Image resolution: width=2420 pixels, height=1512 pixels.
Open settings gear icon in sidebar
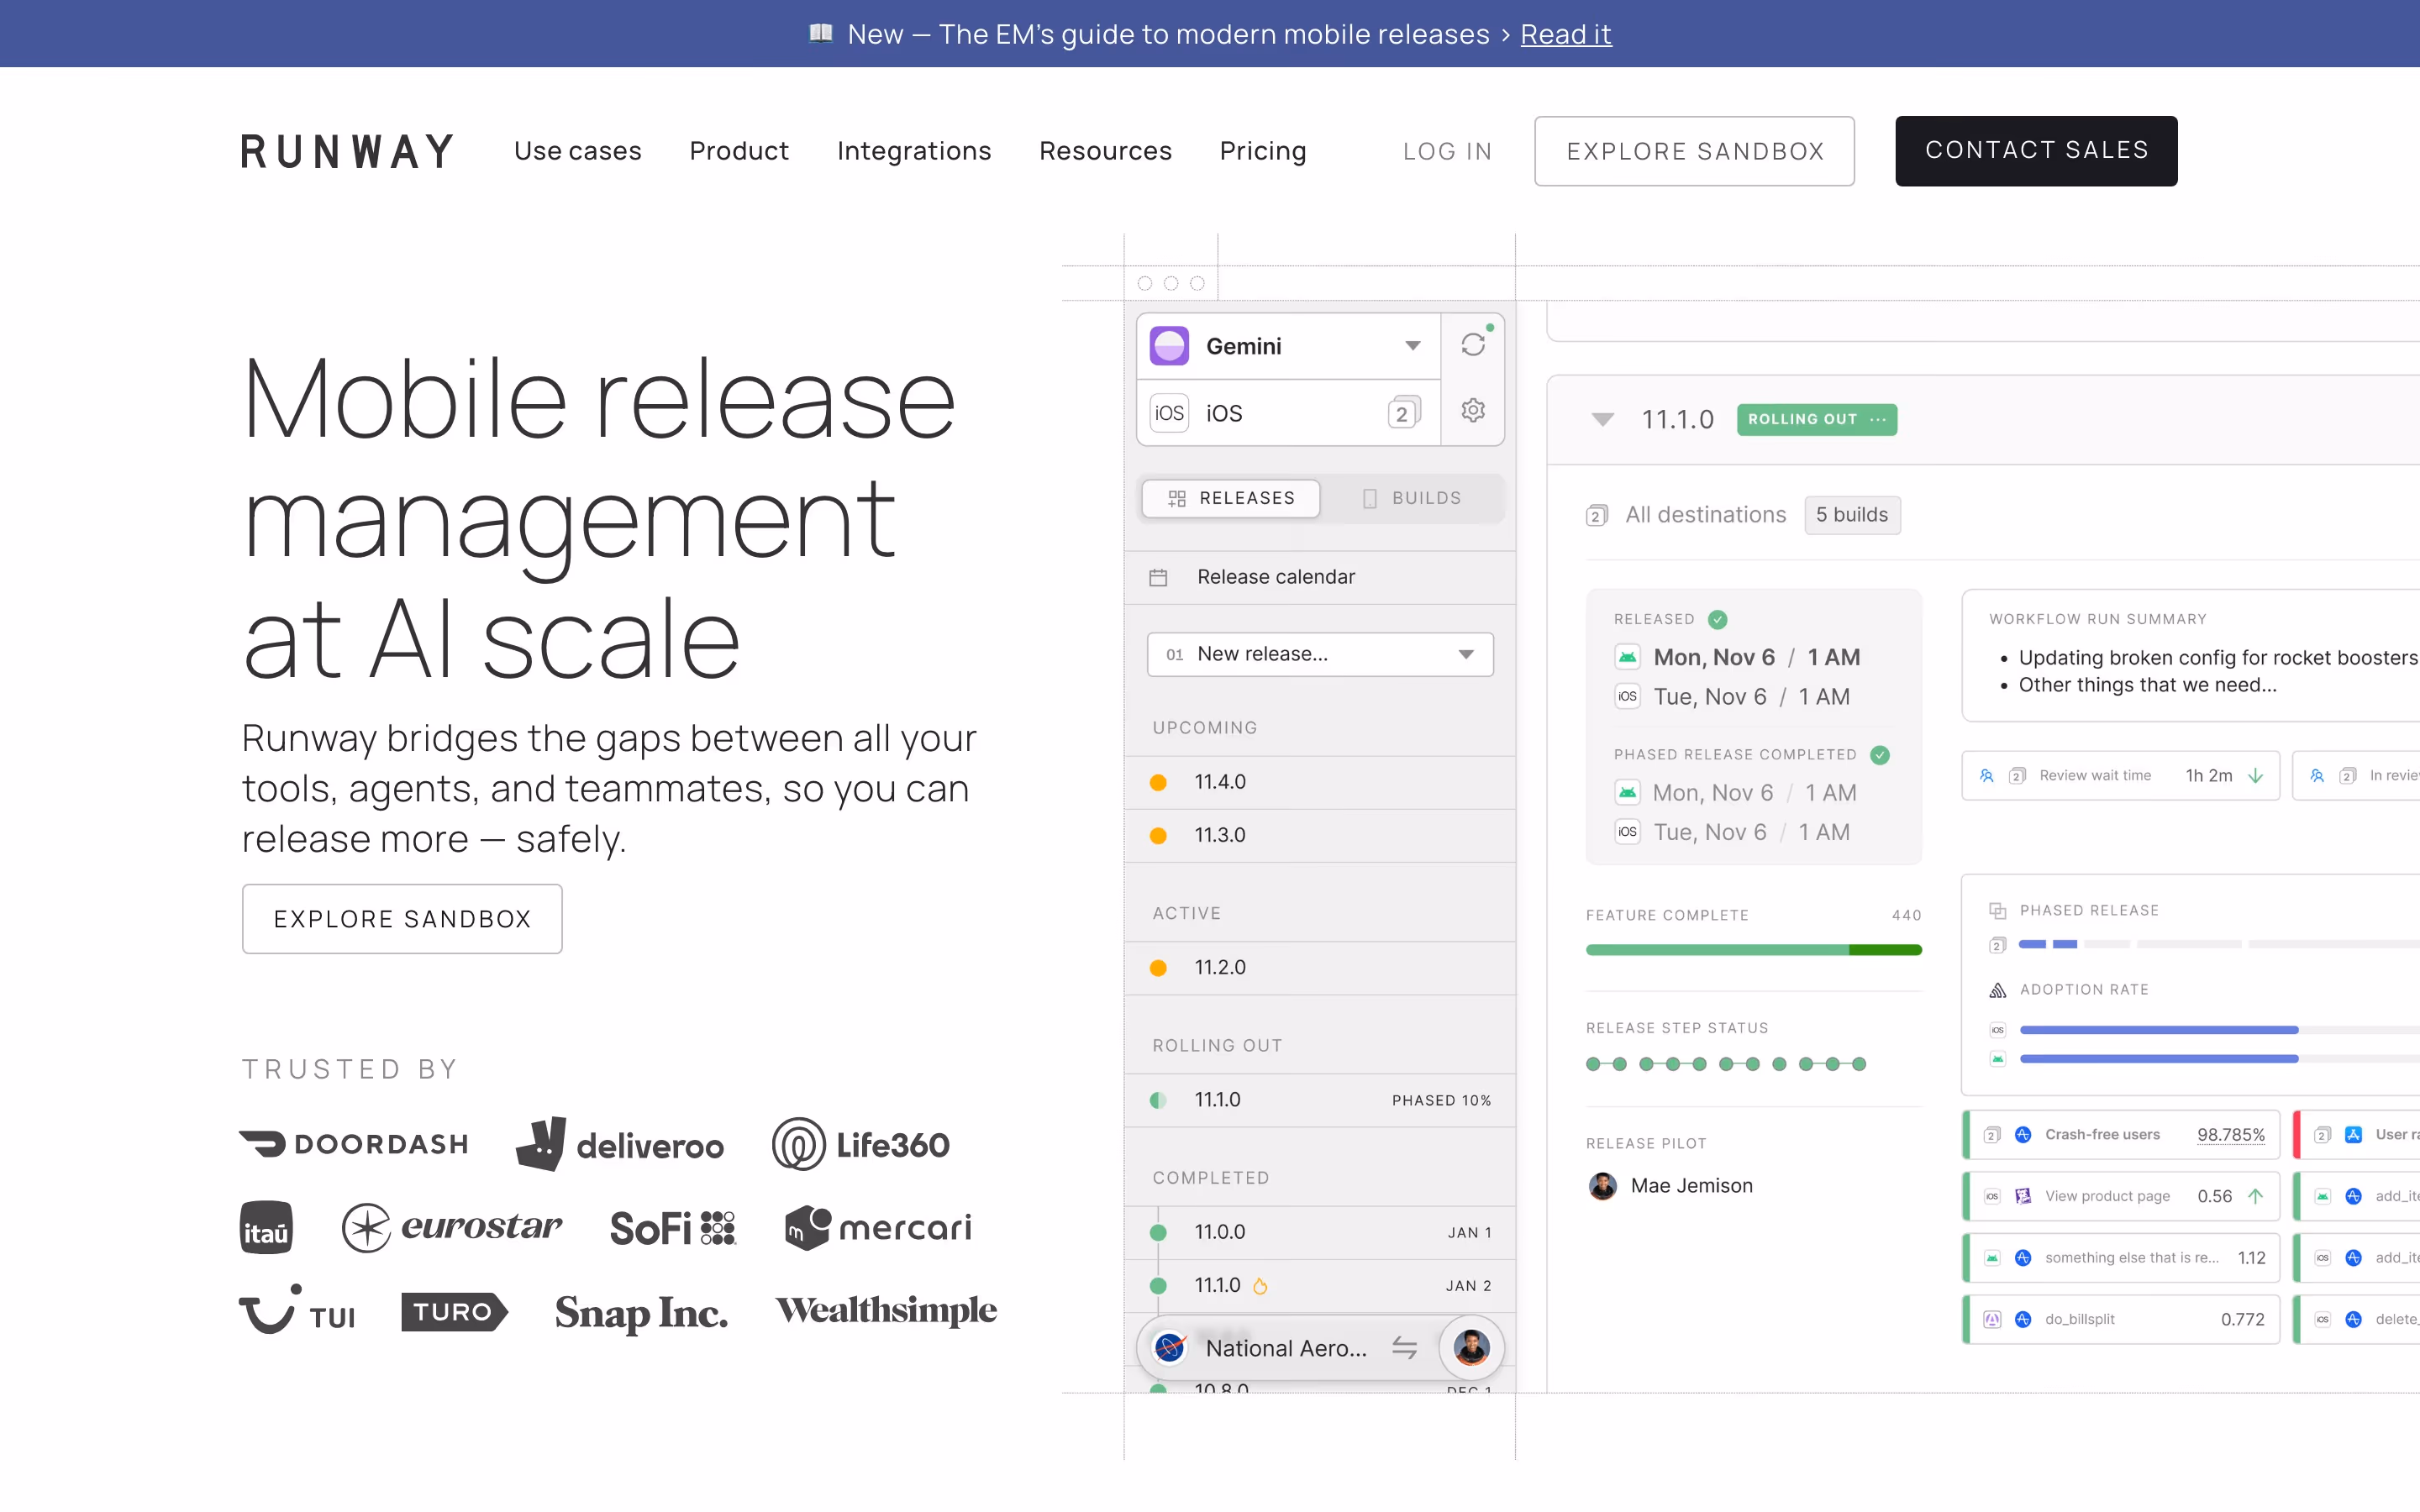(1472, 410)
